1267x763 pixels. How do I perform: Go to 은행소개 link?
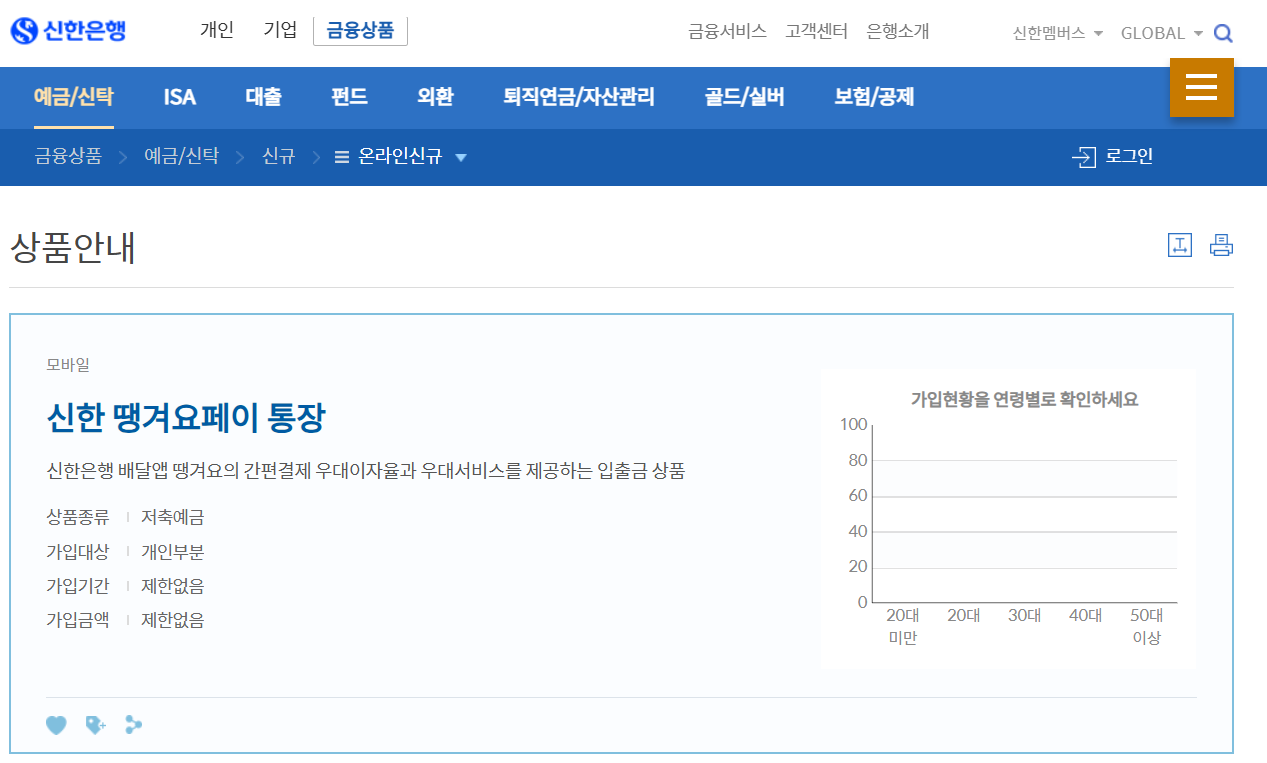(898, 31)
